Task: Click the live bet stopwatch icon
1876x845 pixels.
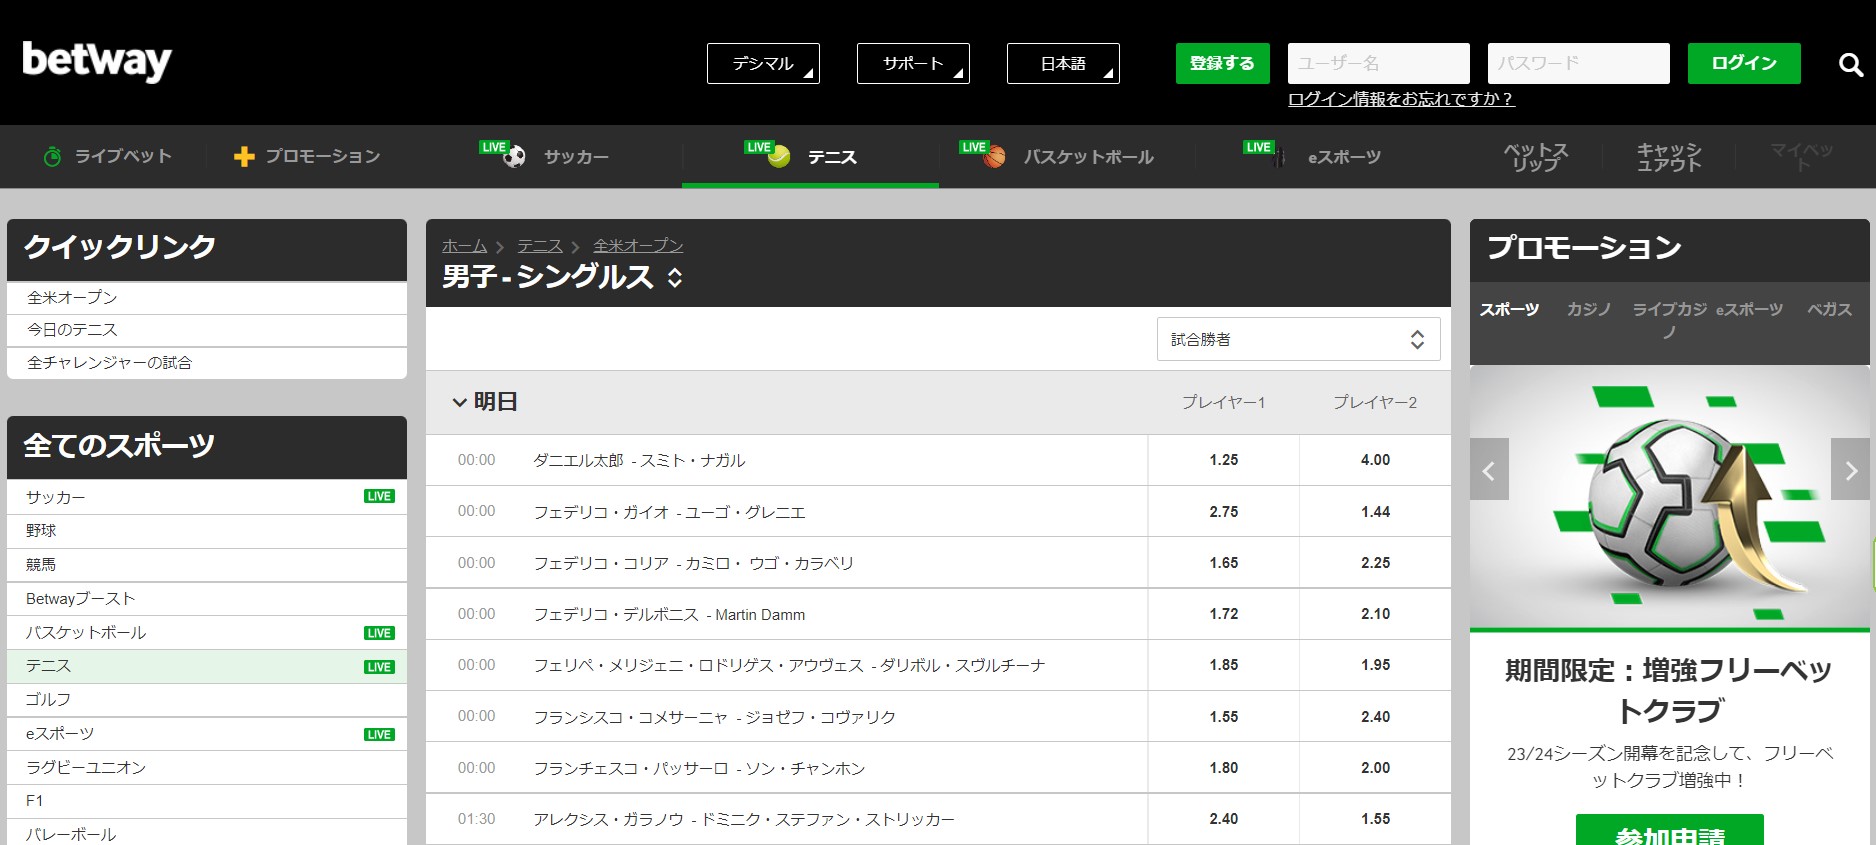Action: pos(52,156)
